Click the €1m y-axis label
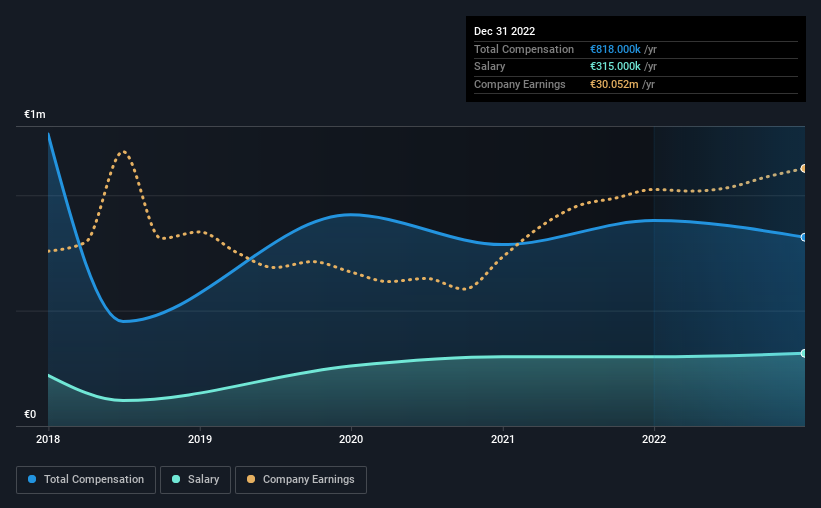This screenshot has height=508, width=821. click(x=35, y=114)
